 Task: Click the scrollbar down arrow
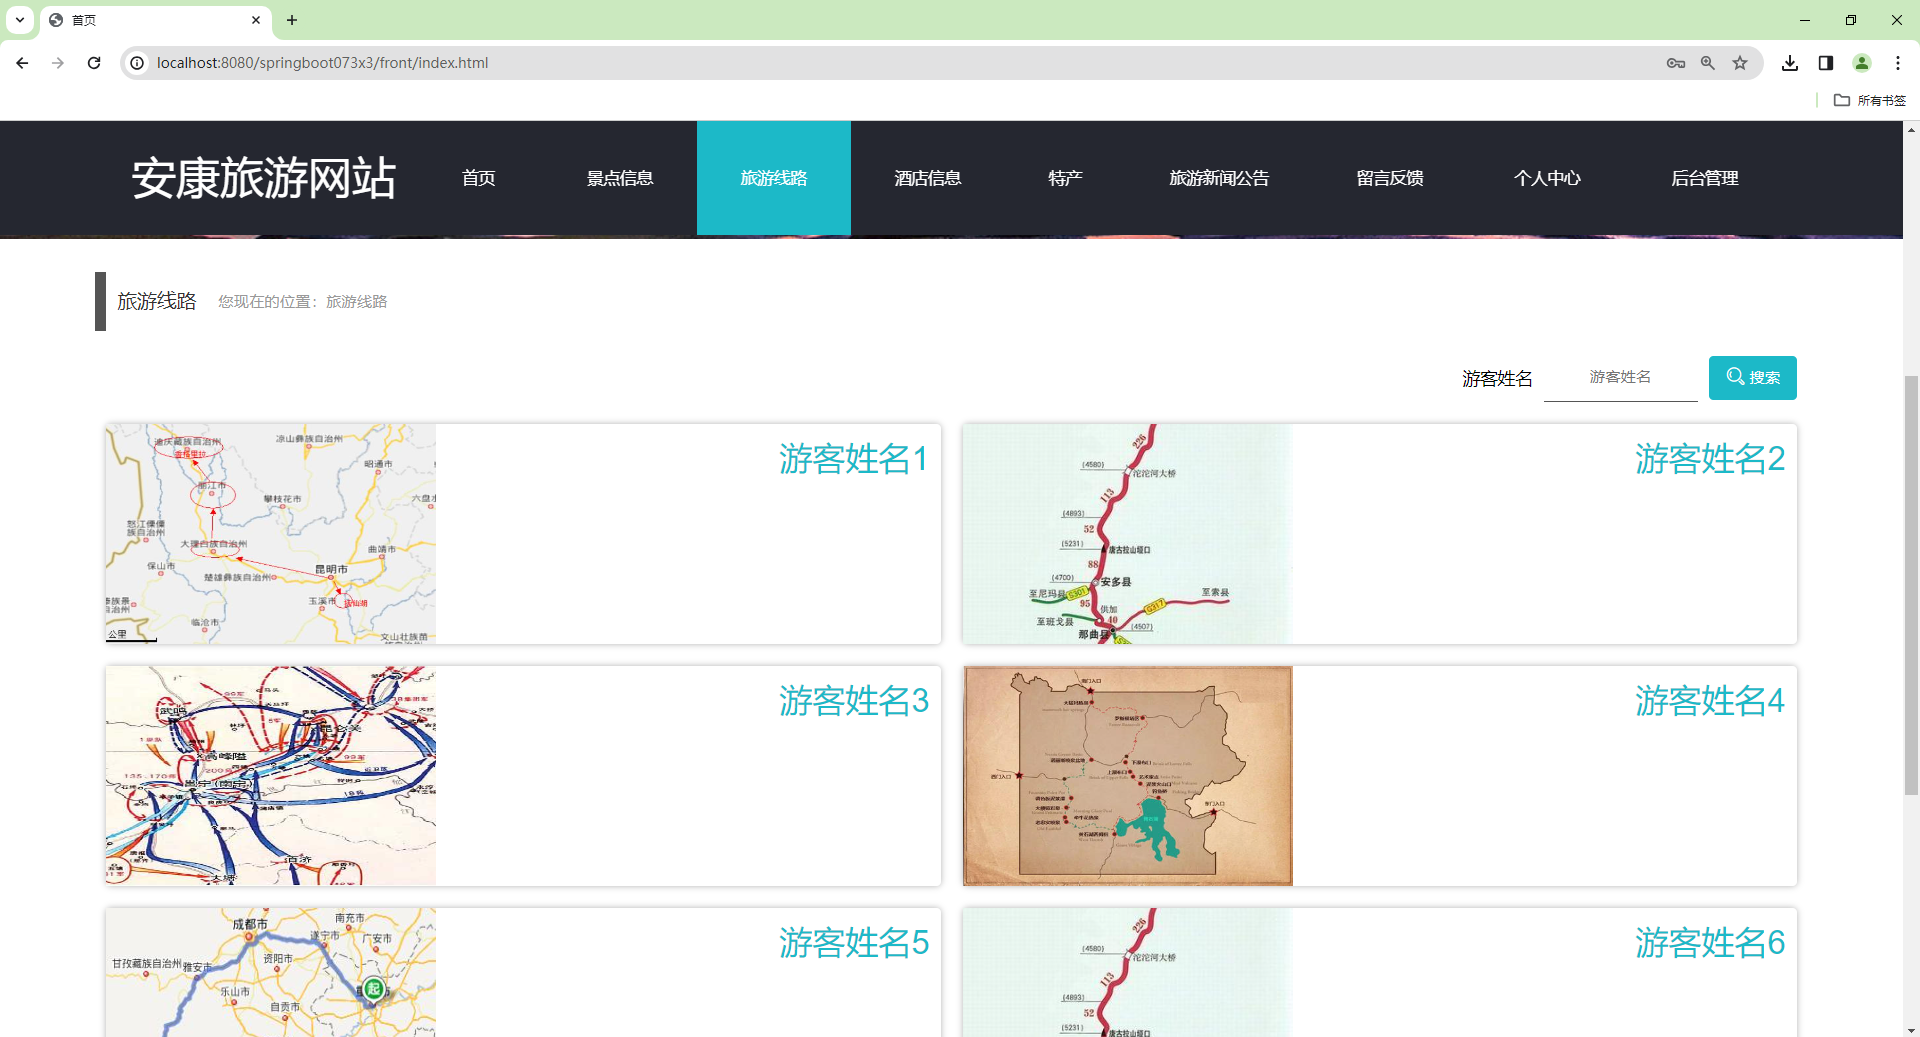click(1911, 1029)
